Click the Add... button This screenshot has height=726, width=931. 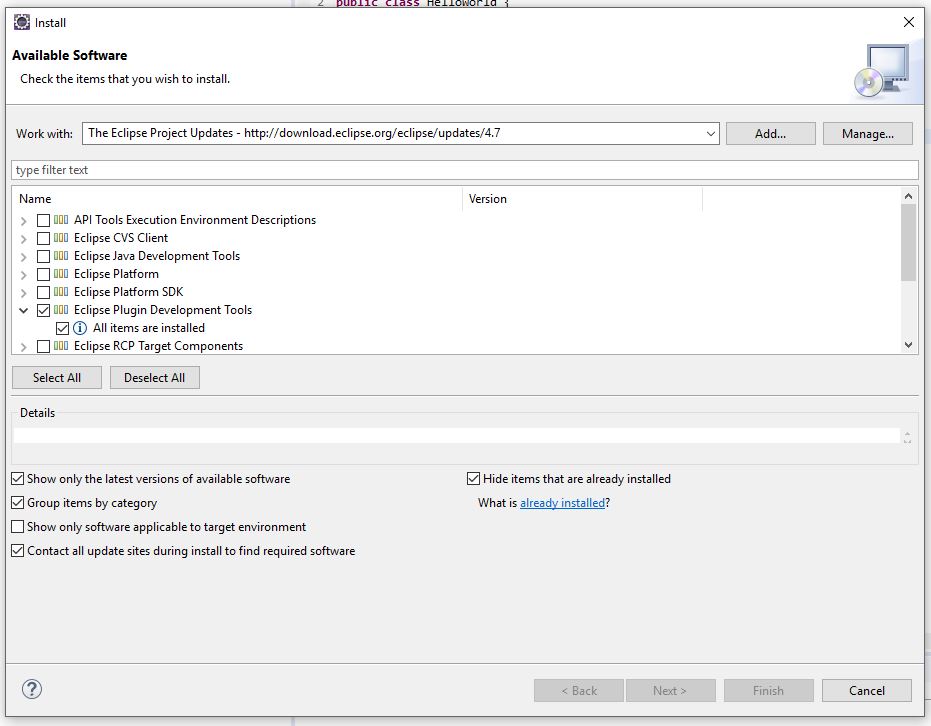pyautogui.click(x=770, y=134)
